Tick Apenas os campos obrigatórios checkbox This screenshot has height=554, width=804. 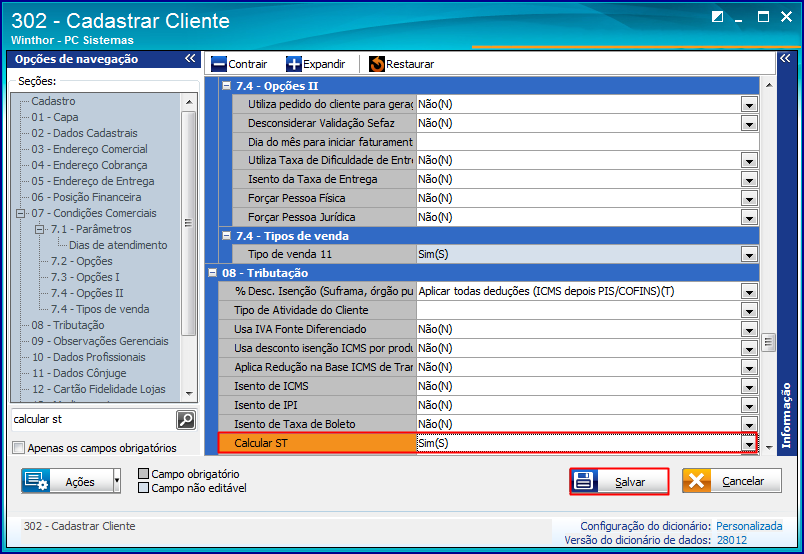coord(18,448)
